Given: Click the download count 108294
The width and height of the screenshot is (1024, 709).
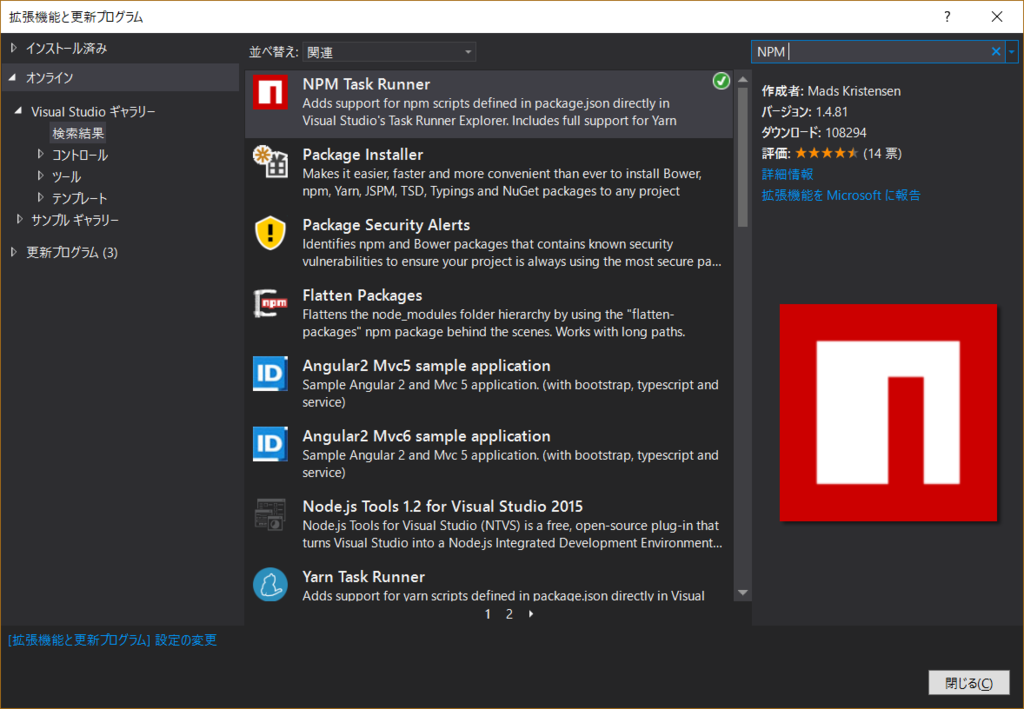Looking at the screenshot, I should point(846,133).
